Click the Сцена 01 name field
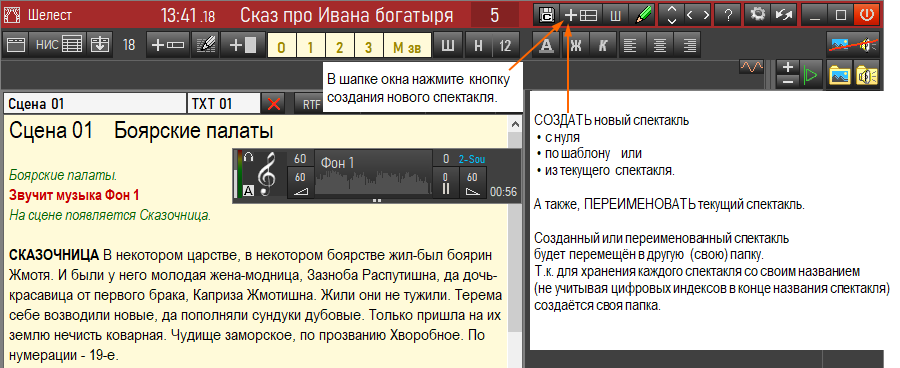This screenshot has height=368, width=900. [95, 104]
